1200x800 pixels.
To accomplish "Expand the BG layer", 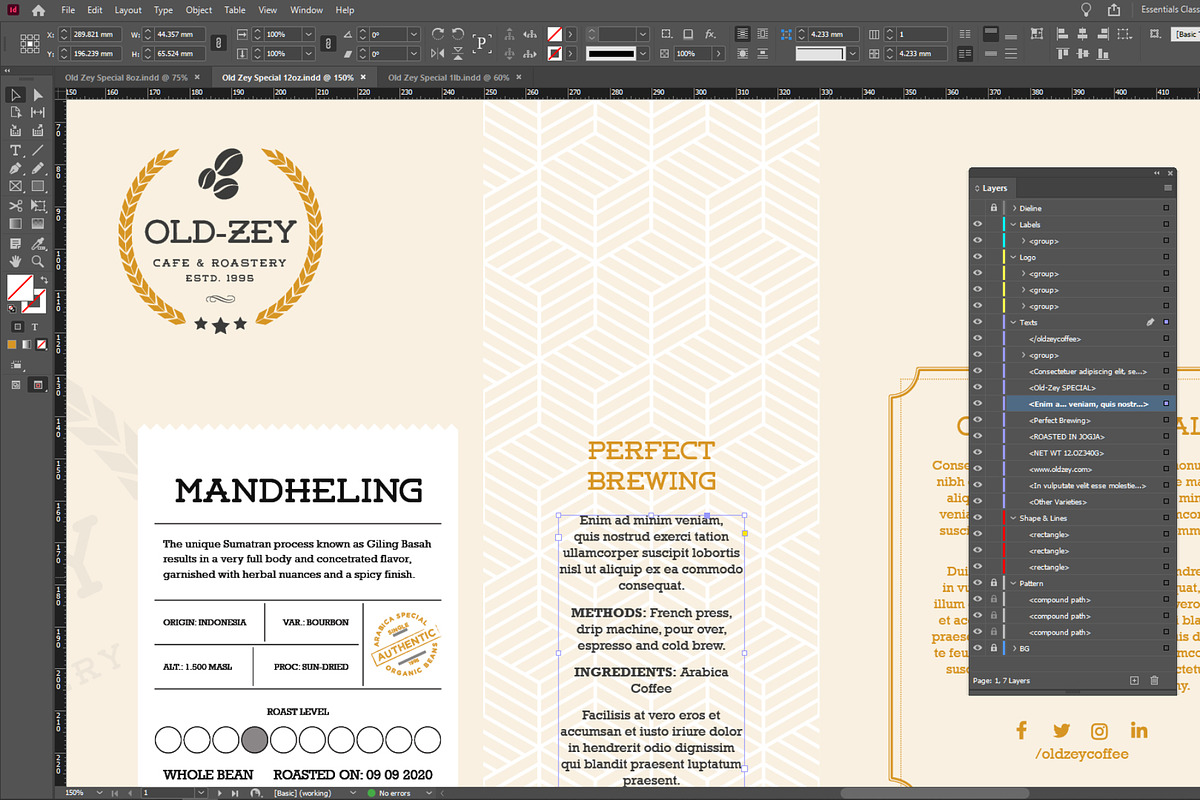I will [1014, 649].
